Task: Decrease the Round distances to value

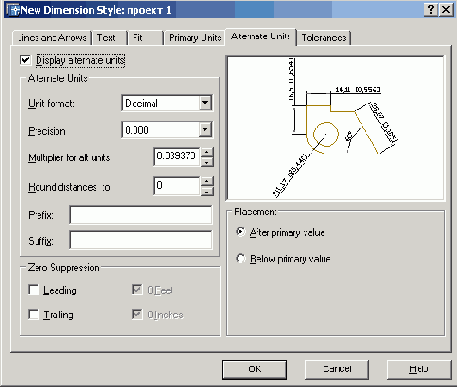Action: (x=207, y=191)
